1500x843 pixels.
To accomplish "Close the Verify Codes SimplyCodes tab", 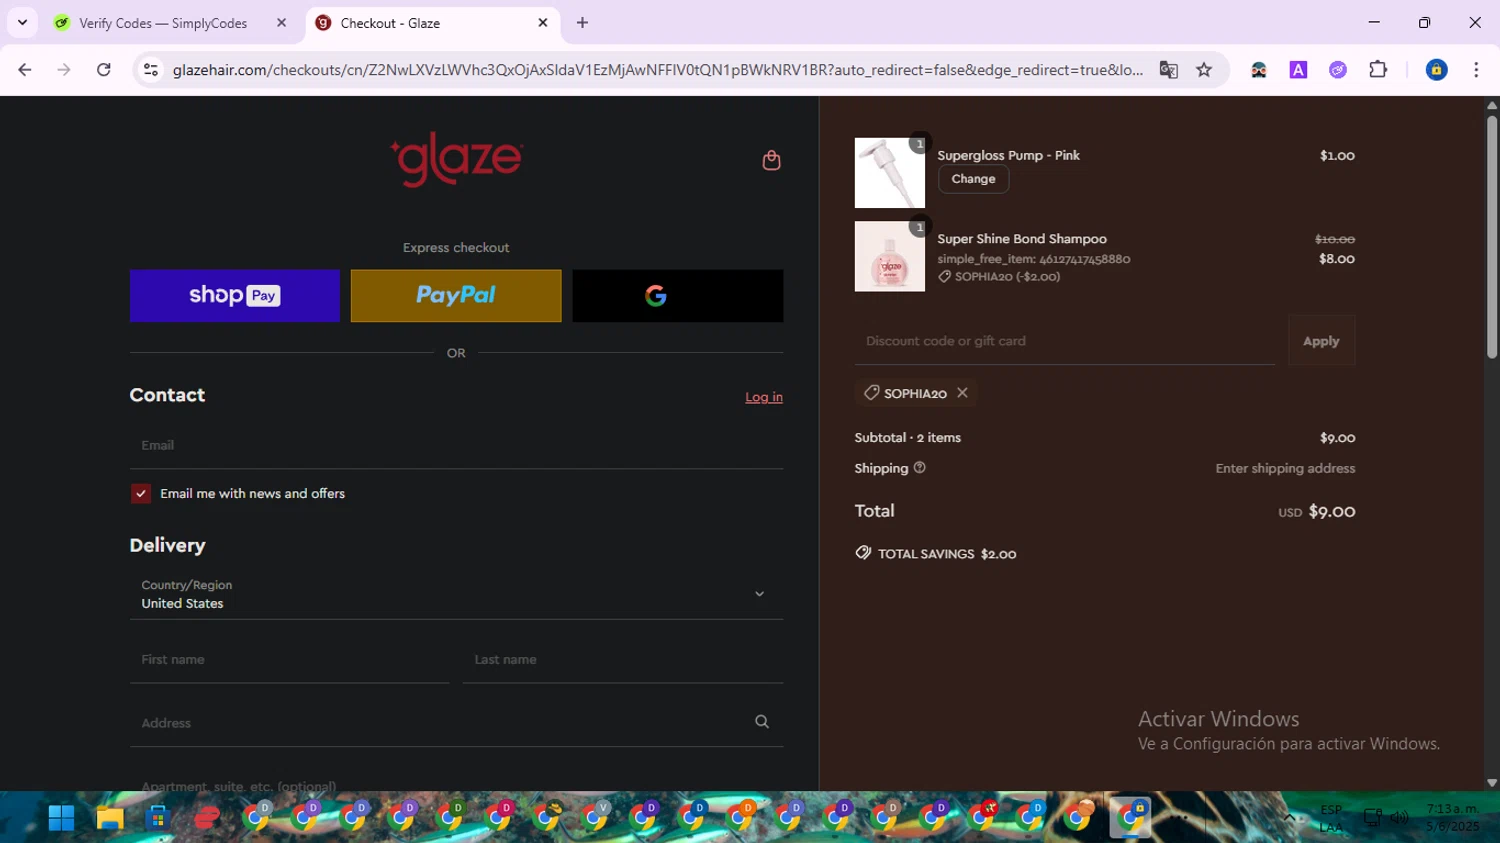I will coord(281,23).
